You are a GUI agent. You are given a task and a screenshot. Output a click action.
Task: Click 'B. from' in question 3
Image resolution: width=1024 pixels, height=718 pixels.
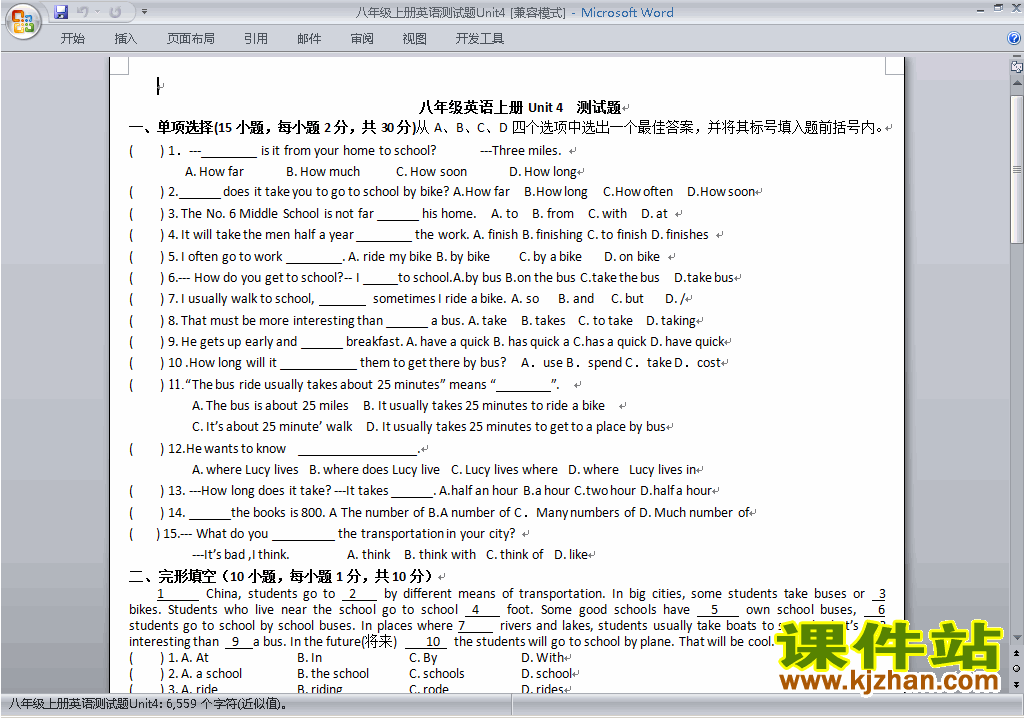(x=553, y=213)
